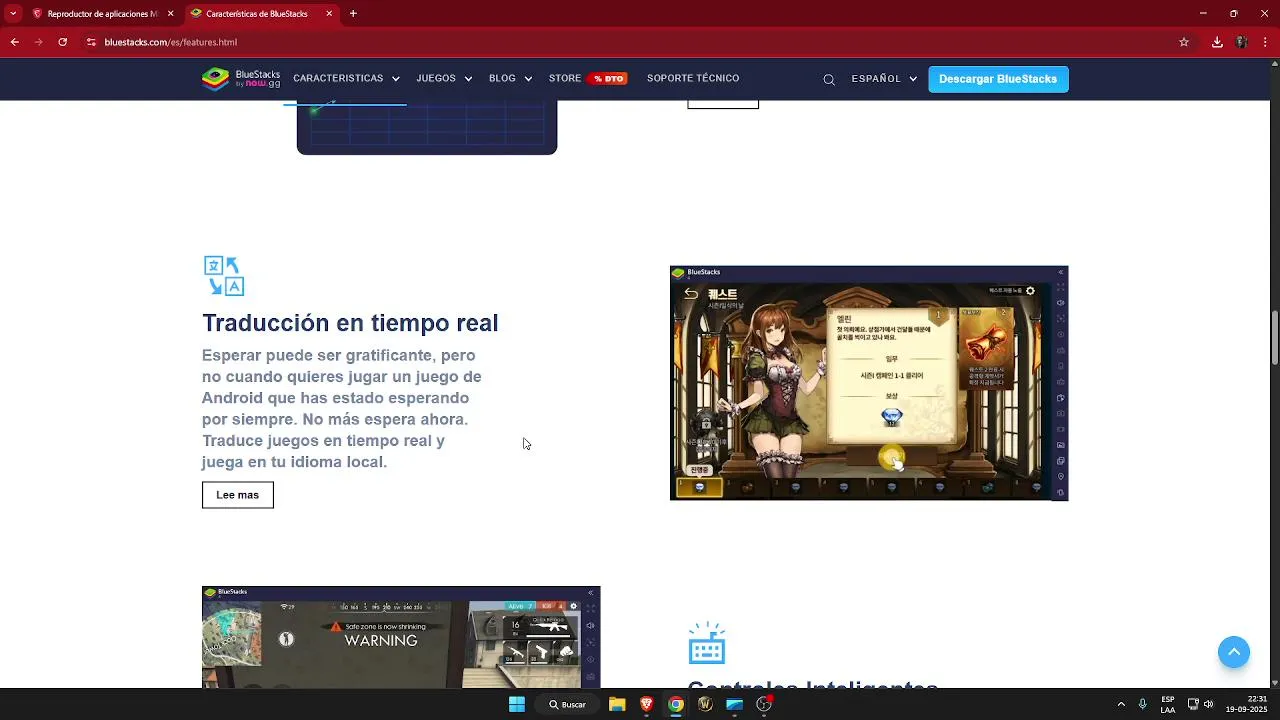Click the site information icon in address bar

click(91, 42)
